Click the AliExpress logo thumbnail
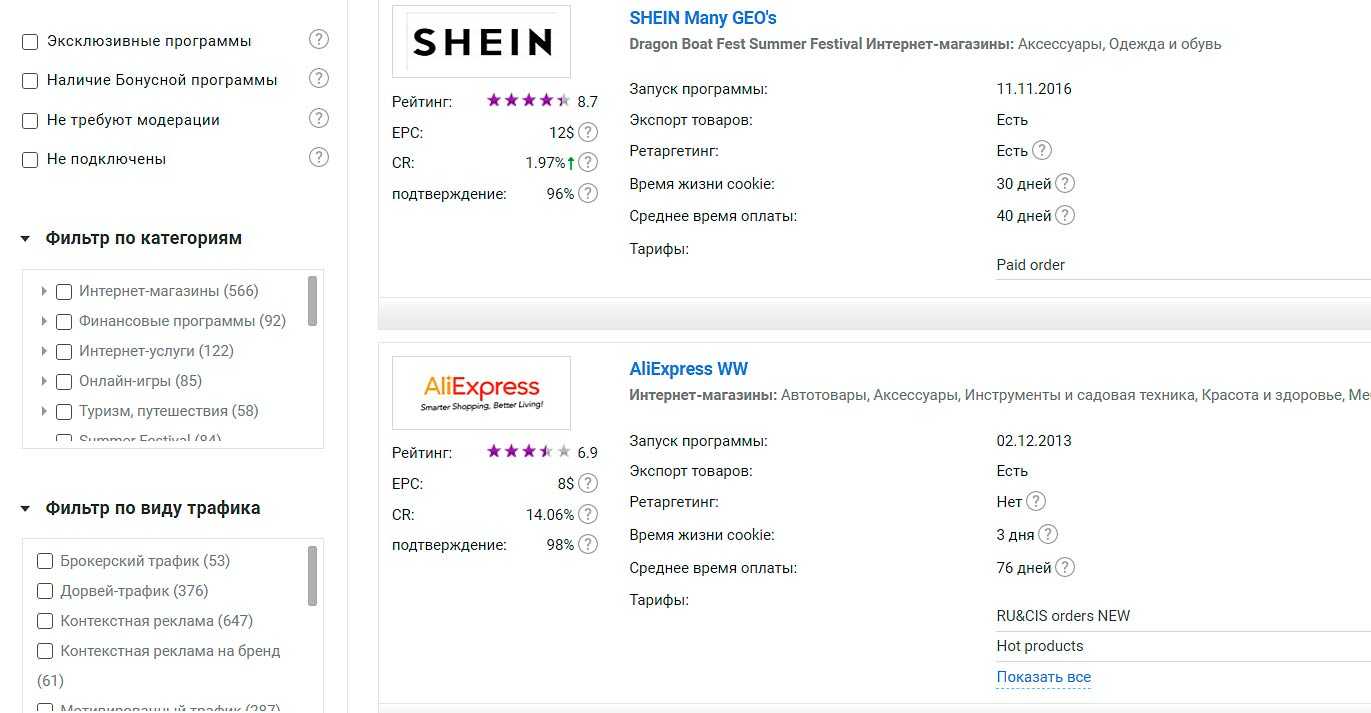Viewport: 1371px width, 713px height. 481,392
